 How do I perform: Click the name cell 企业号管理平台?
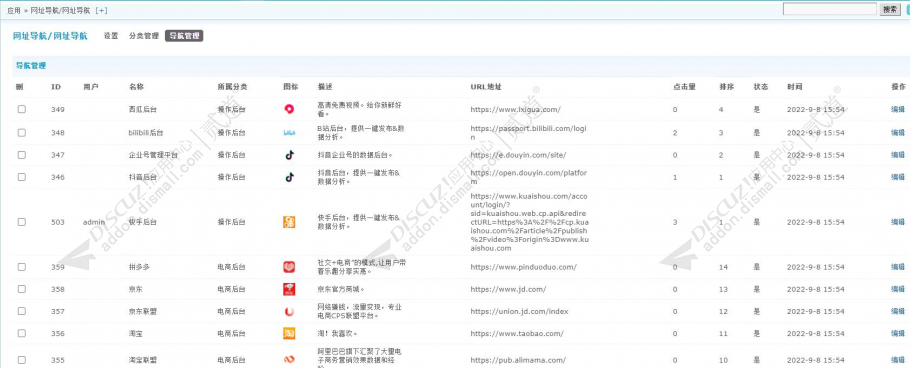click(153, 155)
